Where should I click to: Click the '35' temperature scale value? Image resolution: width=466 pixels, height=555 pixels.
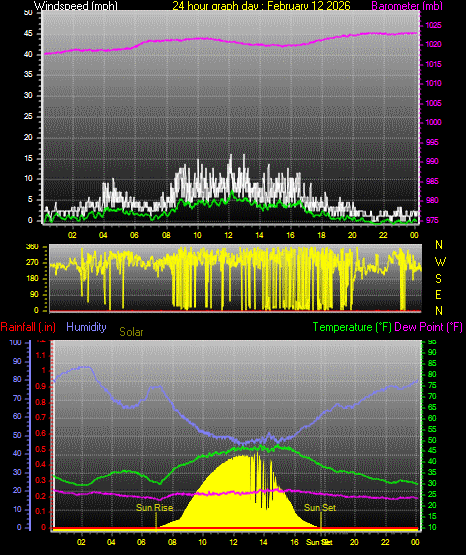point(432,473)
